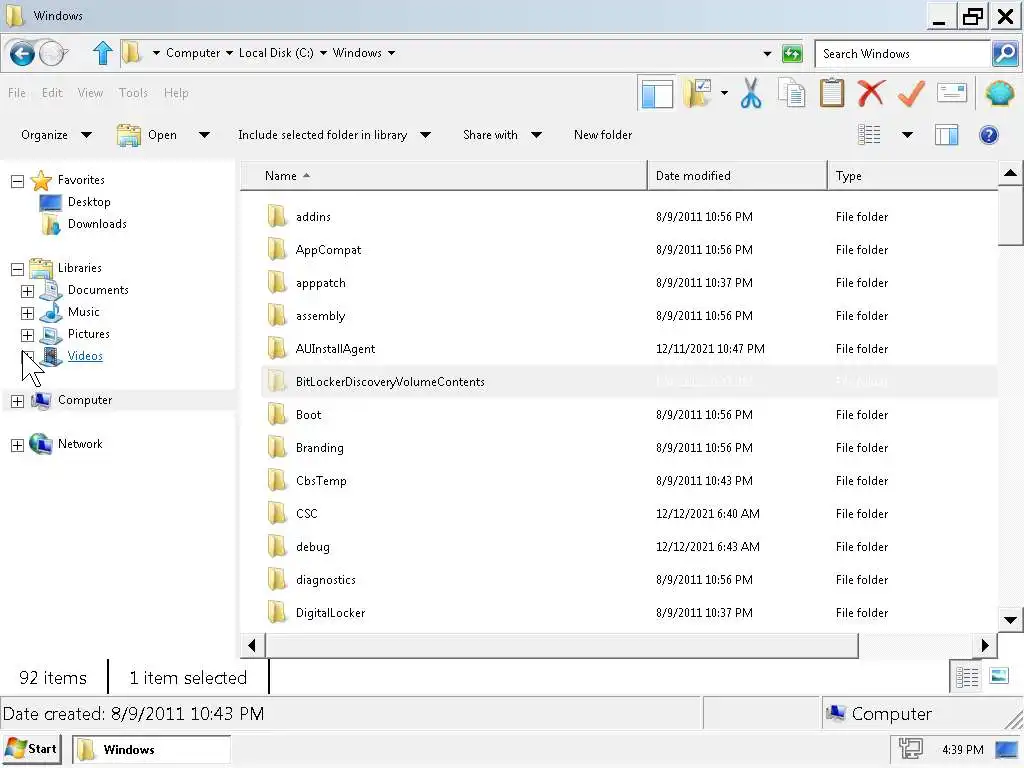Expand the Music library node

(27, 313)
